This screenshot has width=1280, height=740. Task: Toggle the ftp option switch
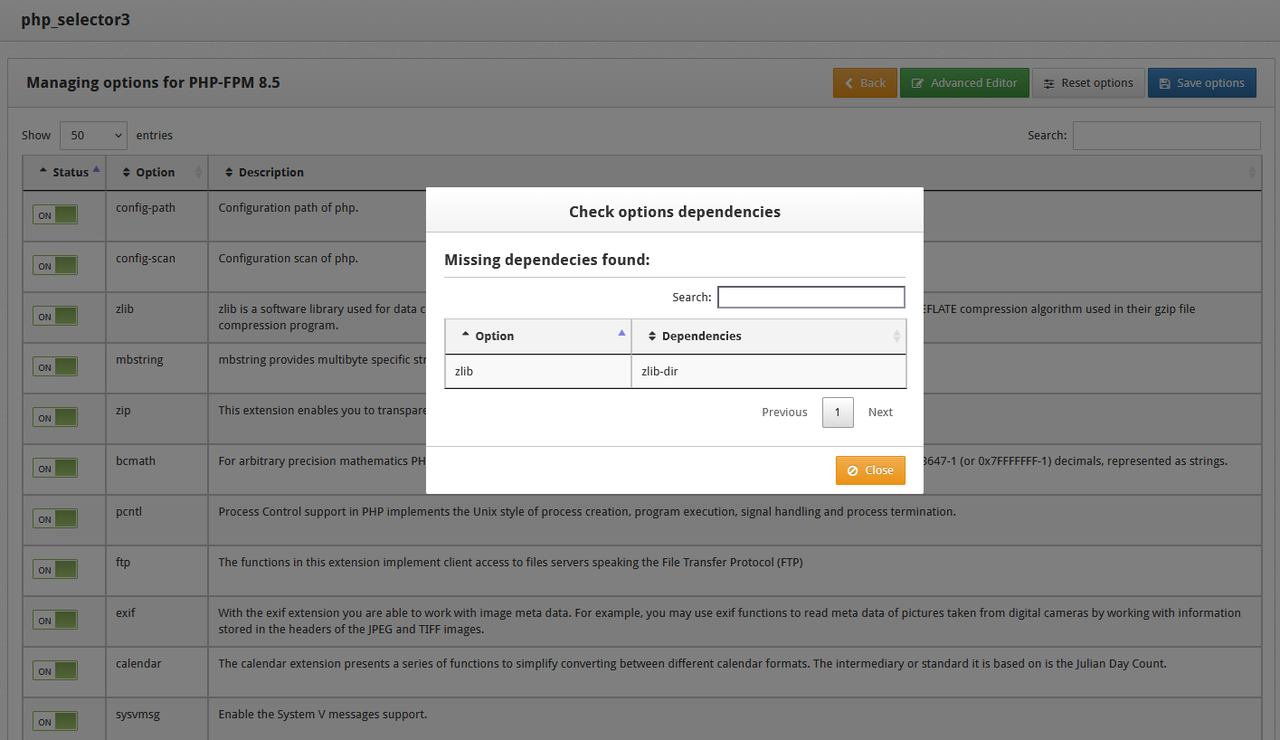tap(55, 569)
